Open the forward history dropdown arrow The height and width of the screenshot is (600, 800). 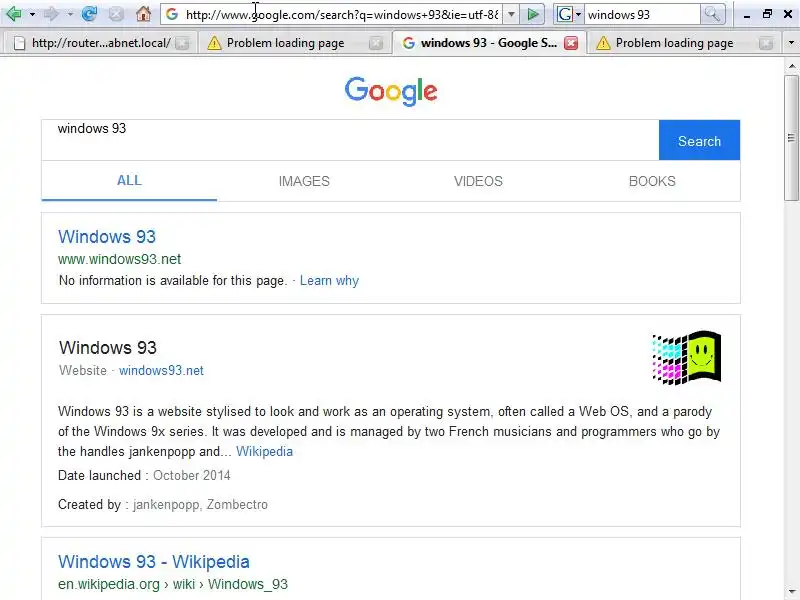pyautogui.click(x=70, y=14)
